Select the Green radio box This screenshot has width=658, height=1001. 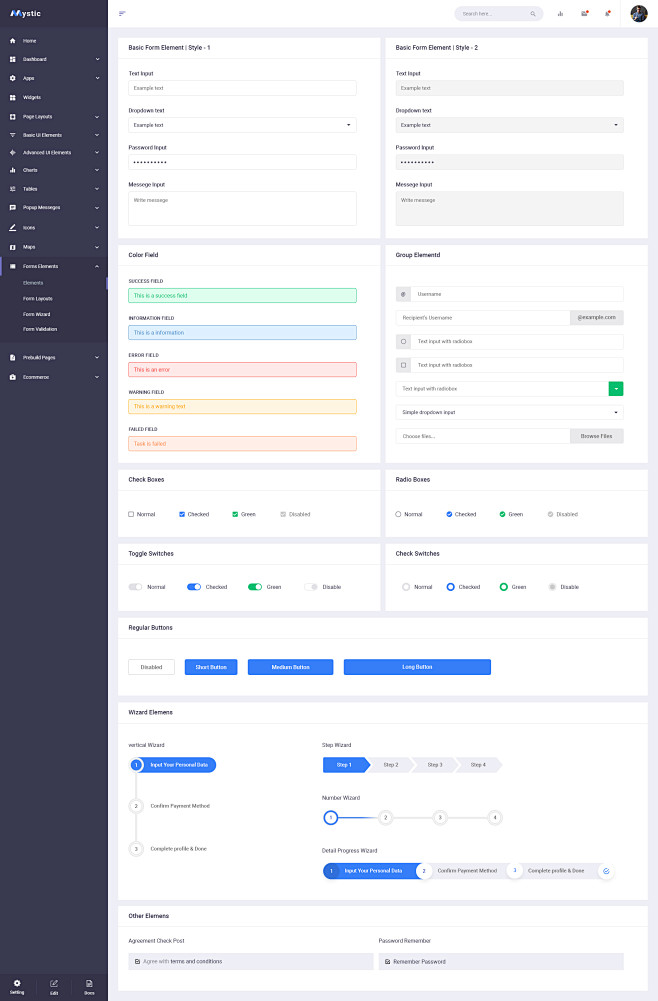(503, 514)
